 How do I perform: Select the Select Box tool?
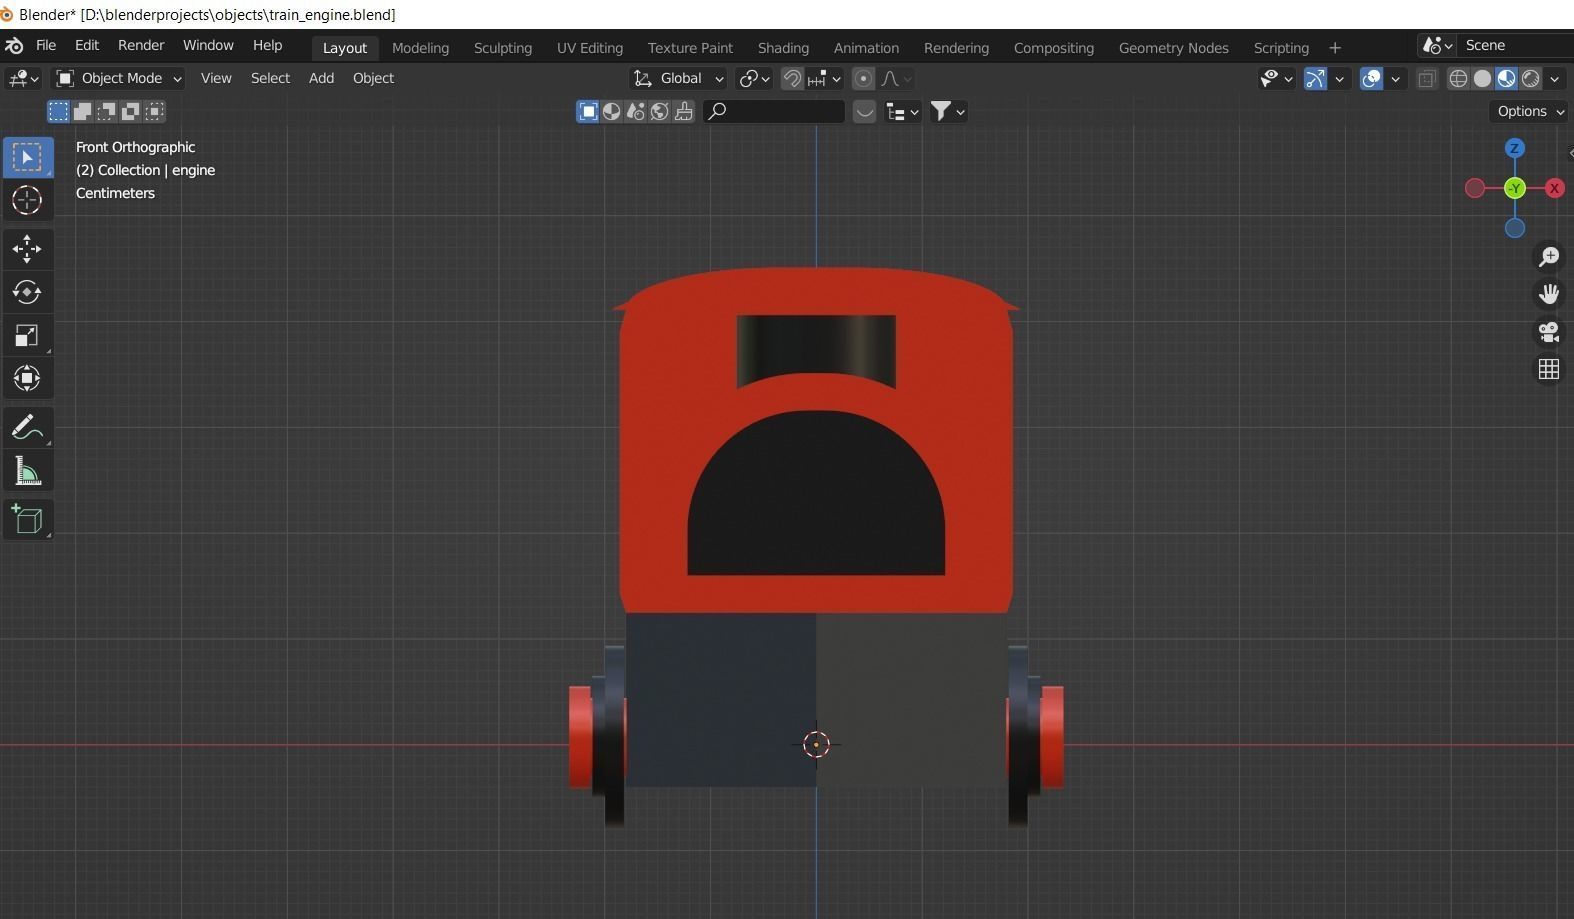click(x=27, y=157)
